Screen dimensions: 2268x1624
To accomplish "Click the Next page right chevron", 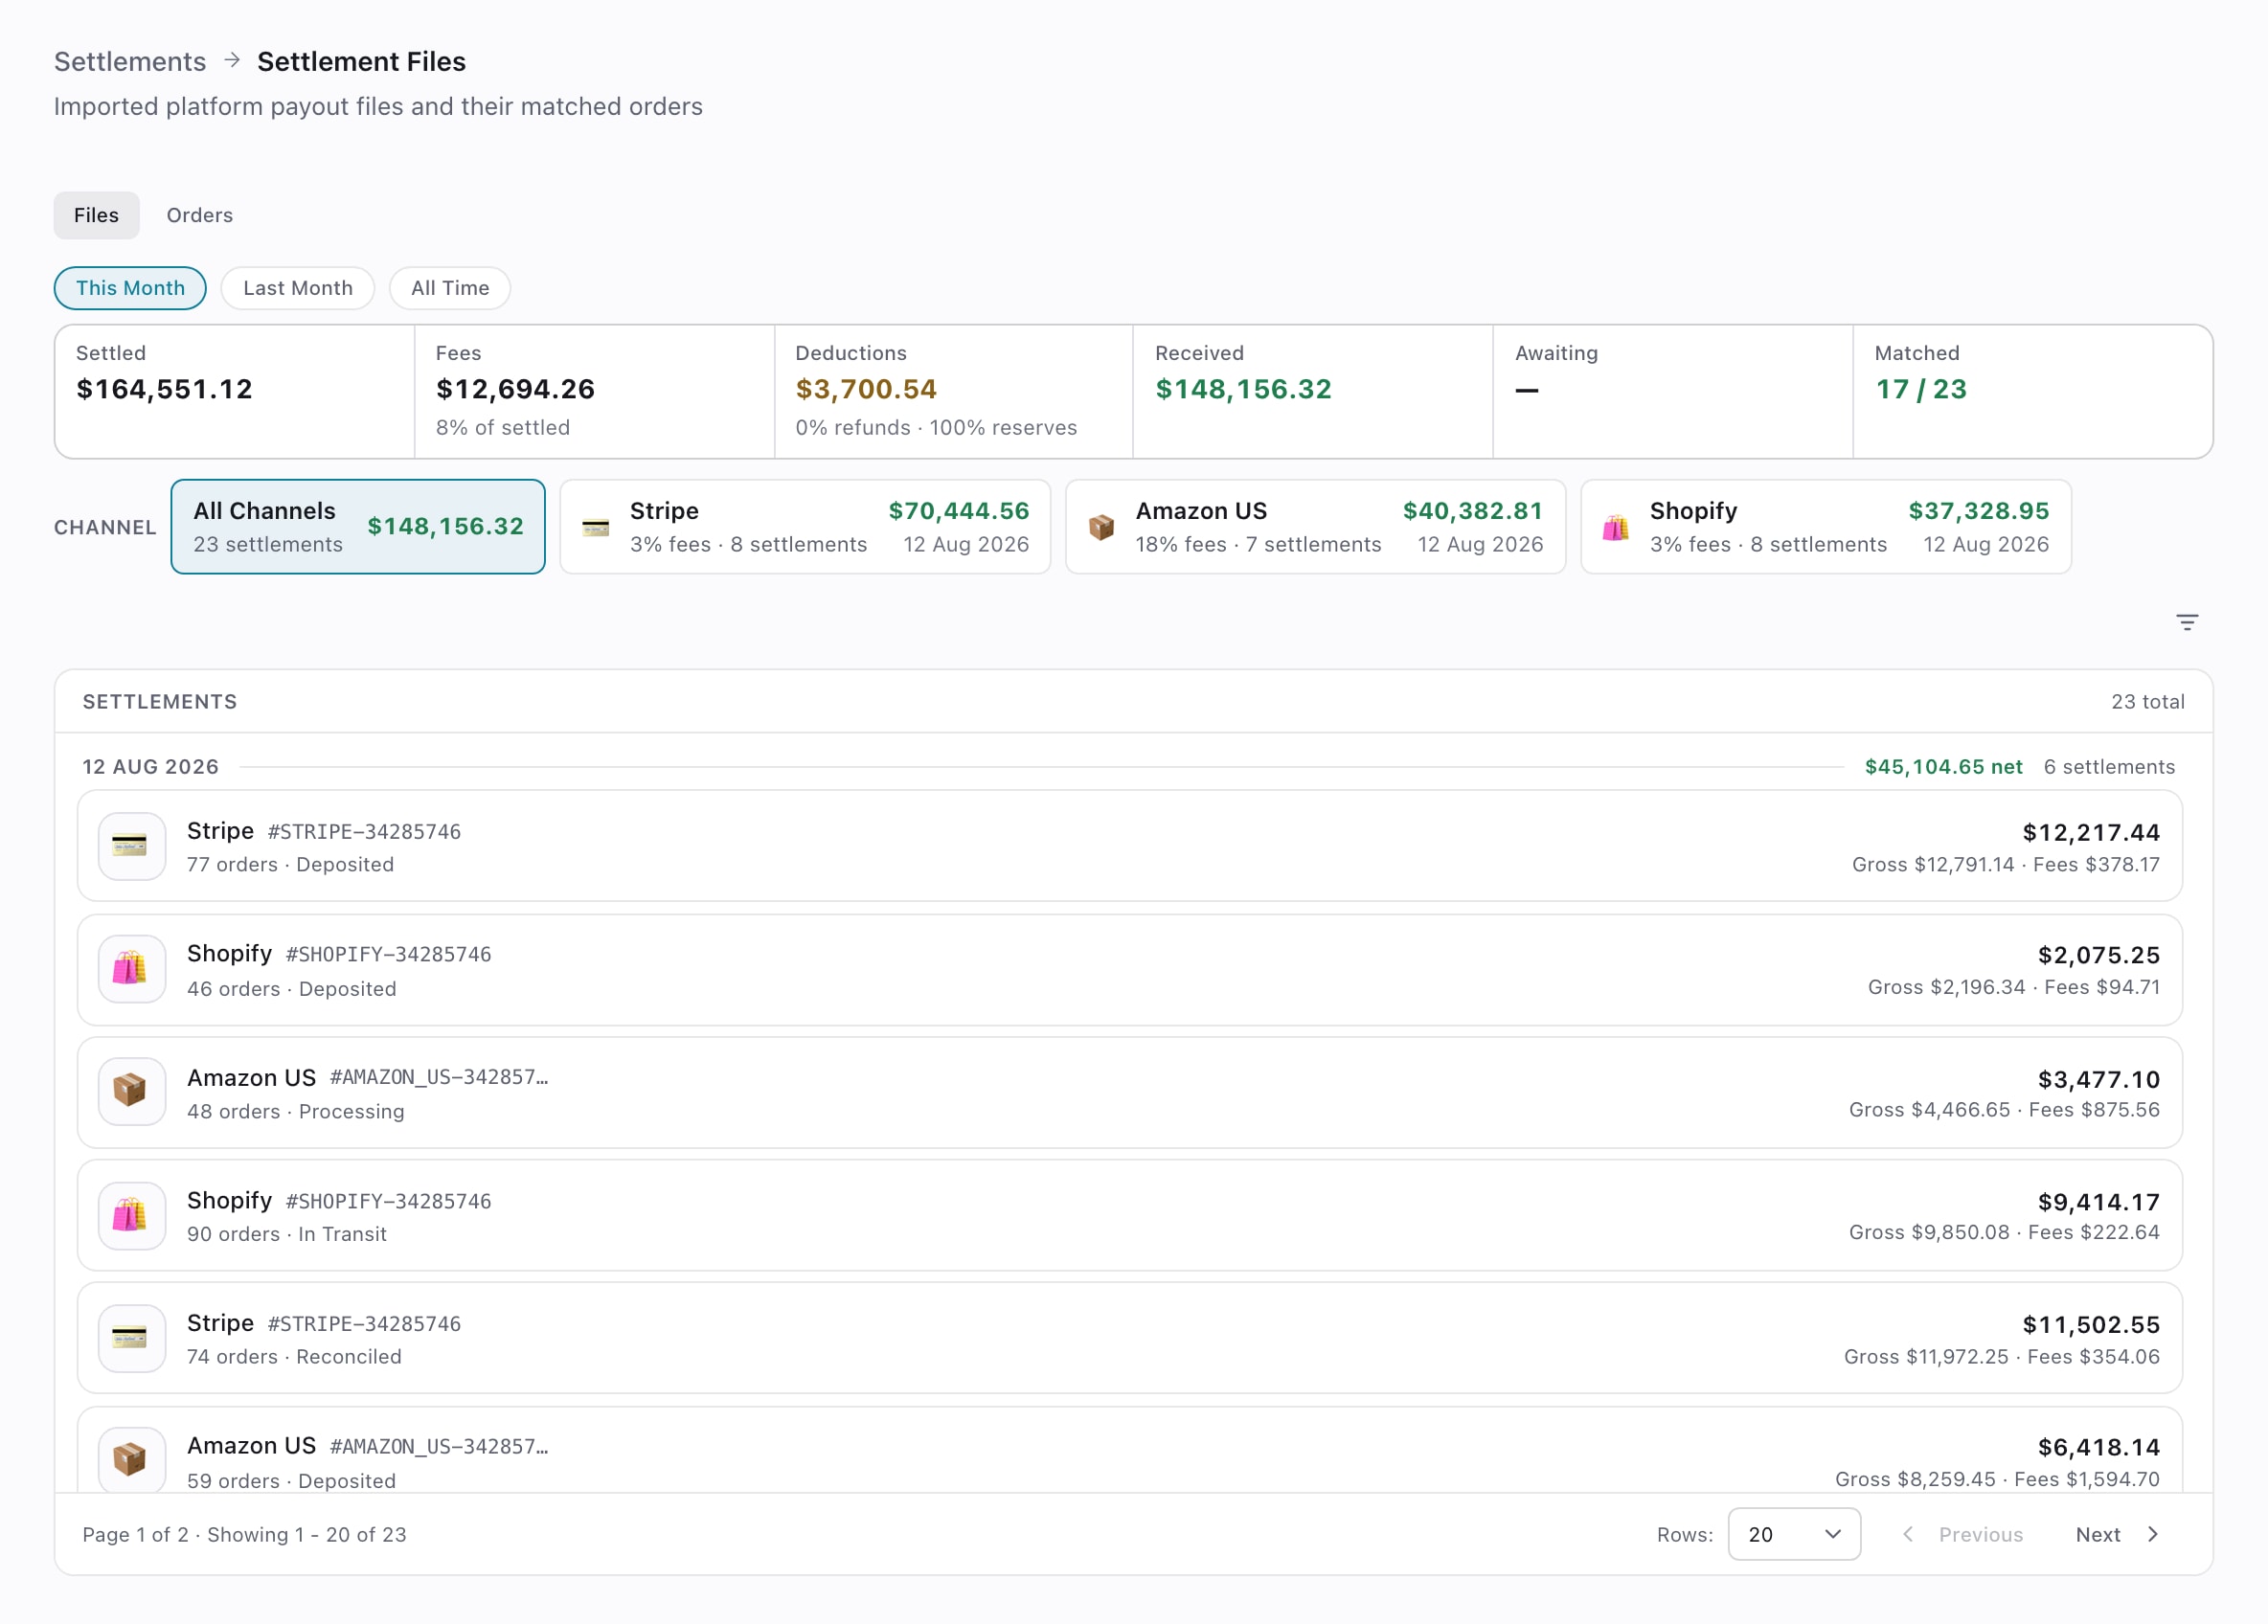I will 2153,1534.
